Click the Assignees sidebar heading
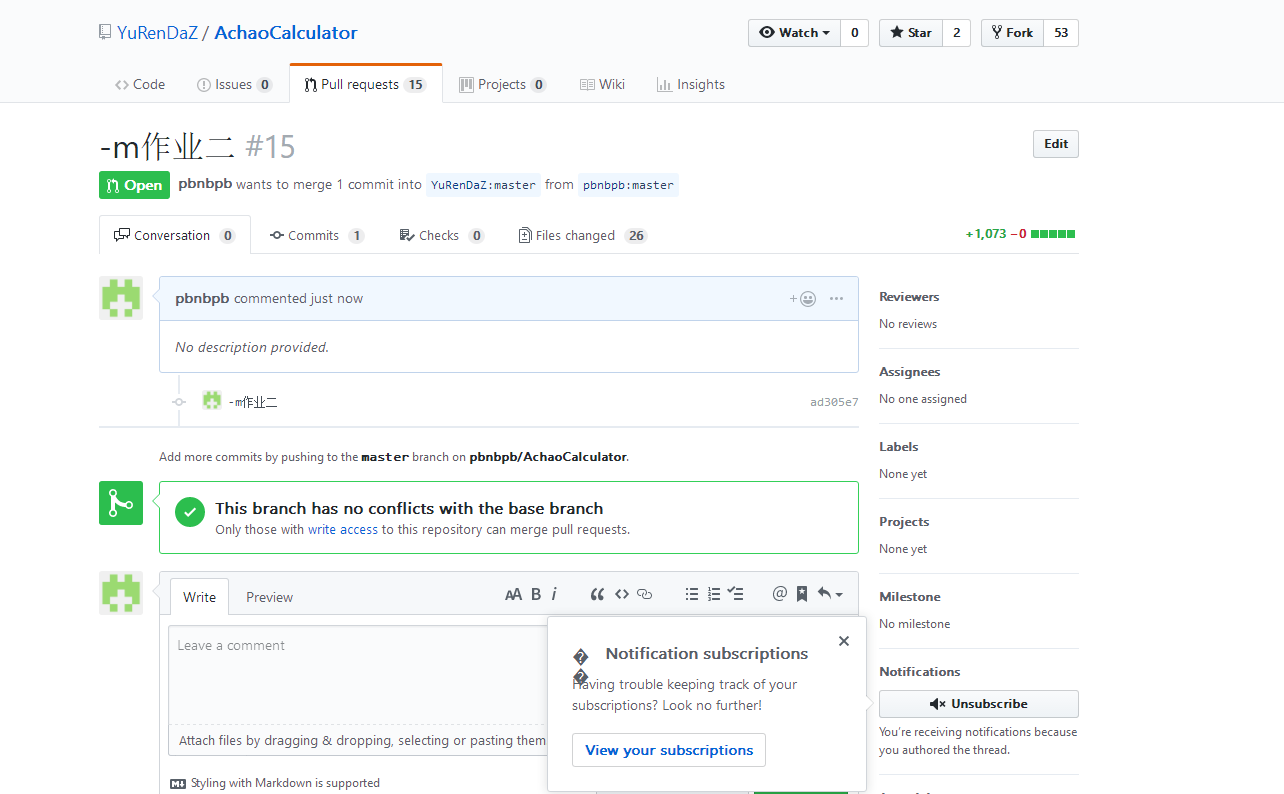 click(x=910, y=372)
